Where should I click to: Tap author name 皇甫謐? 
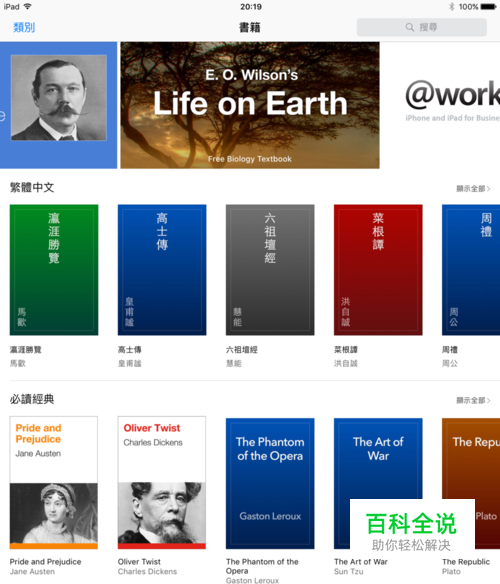129,363
